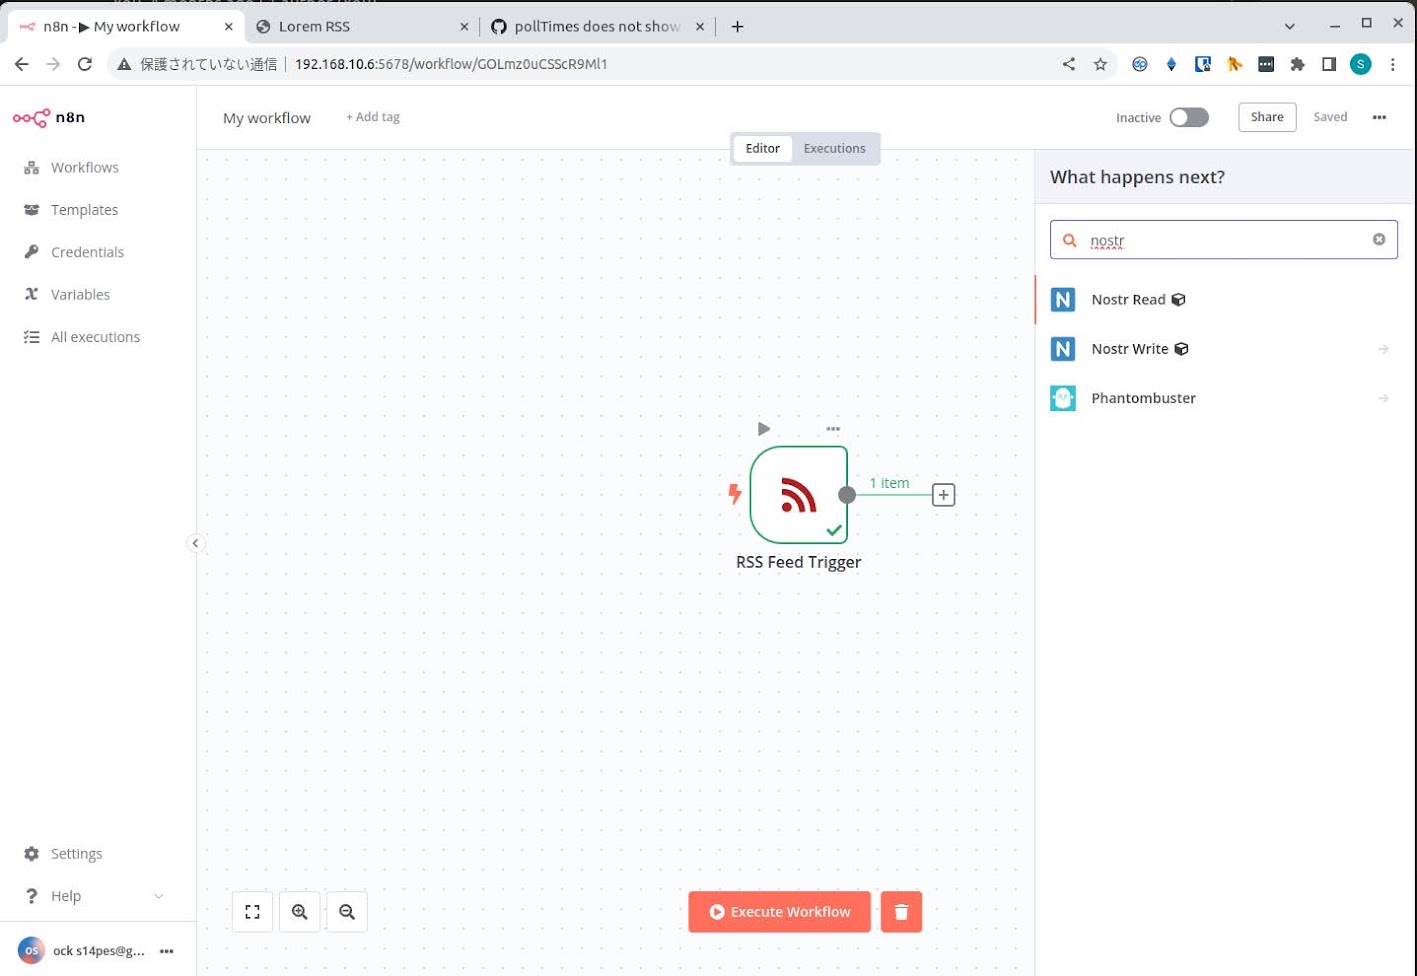This screenshot has width=1417, height=976.
Task: Click the Help question mark icon
Action: click(31, 896)
